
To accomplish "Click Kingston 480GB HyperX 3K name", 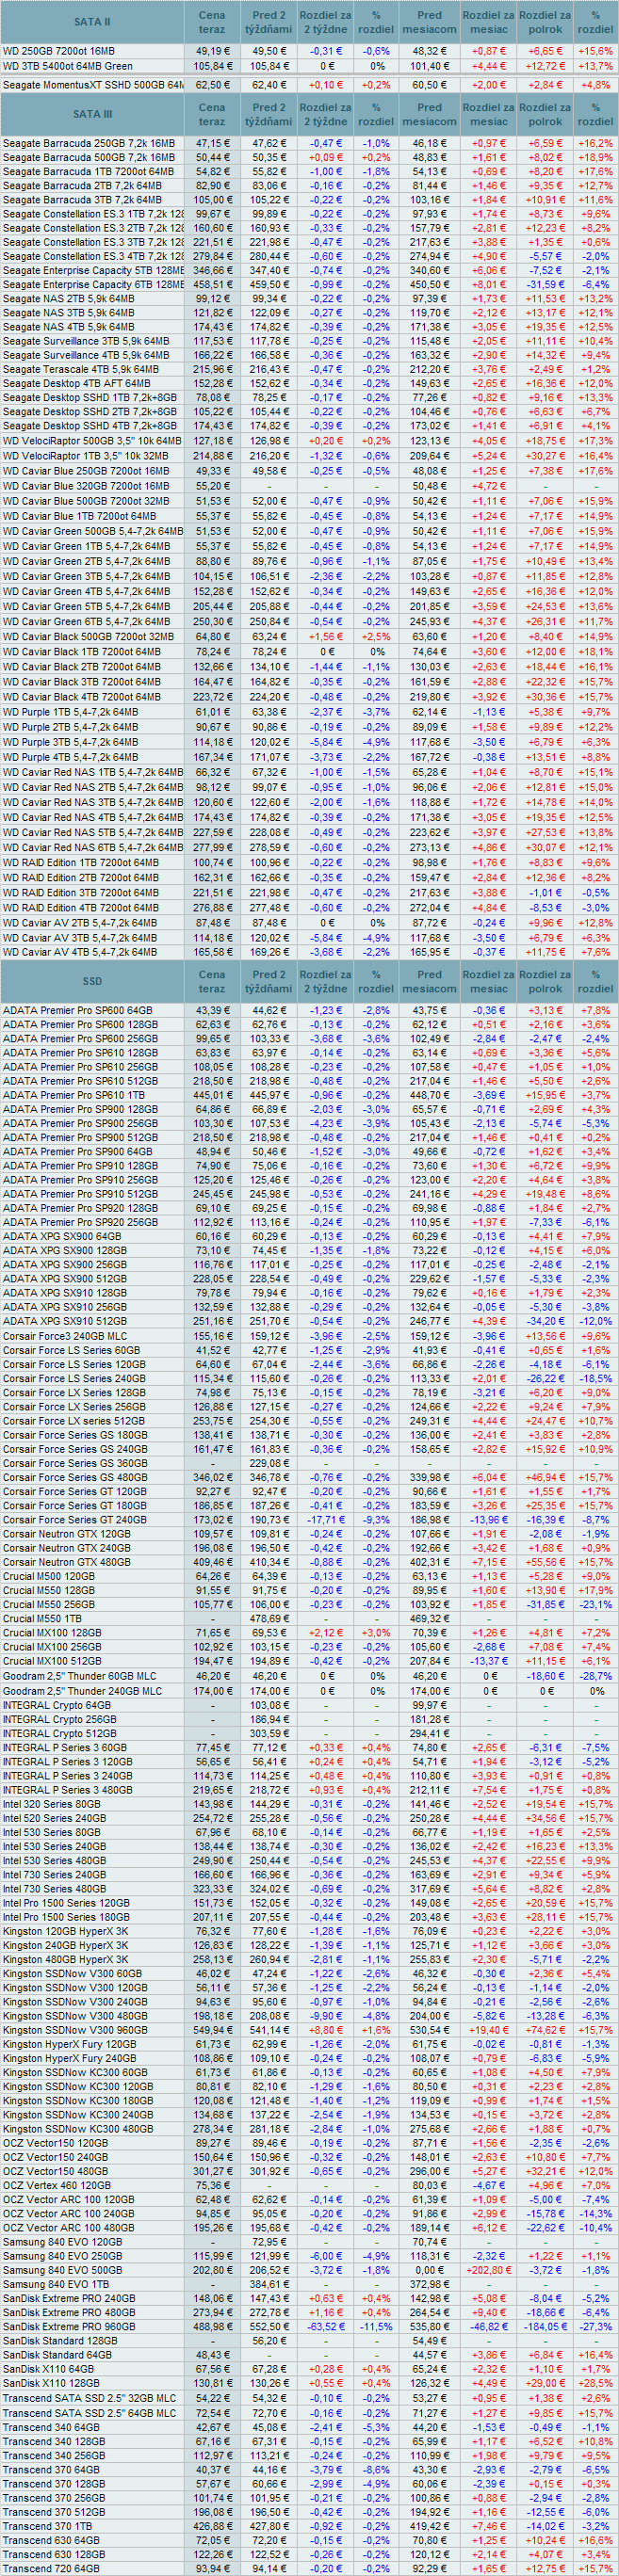I will point(66,1957).
